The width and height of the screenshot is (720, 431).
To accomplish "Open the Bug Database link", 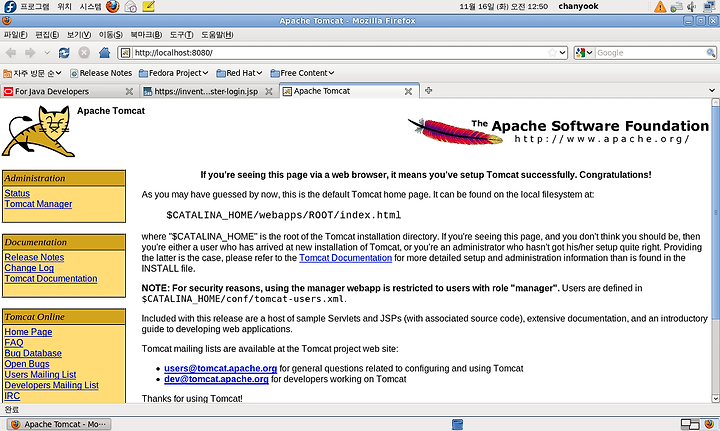I will pyautogui.click(x=33, y=353).
